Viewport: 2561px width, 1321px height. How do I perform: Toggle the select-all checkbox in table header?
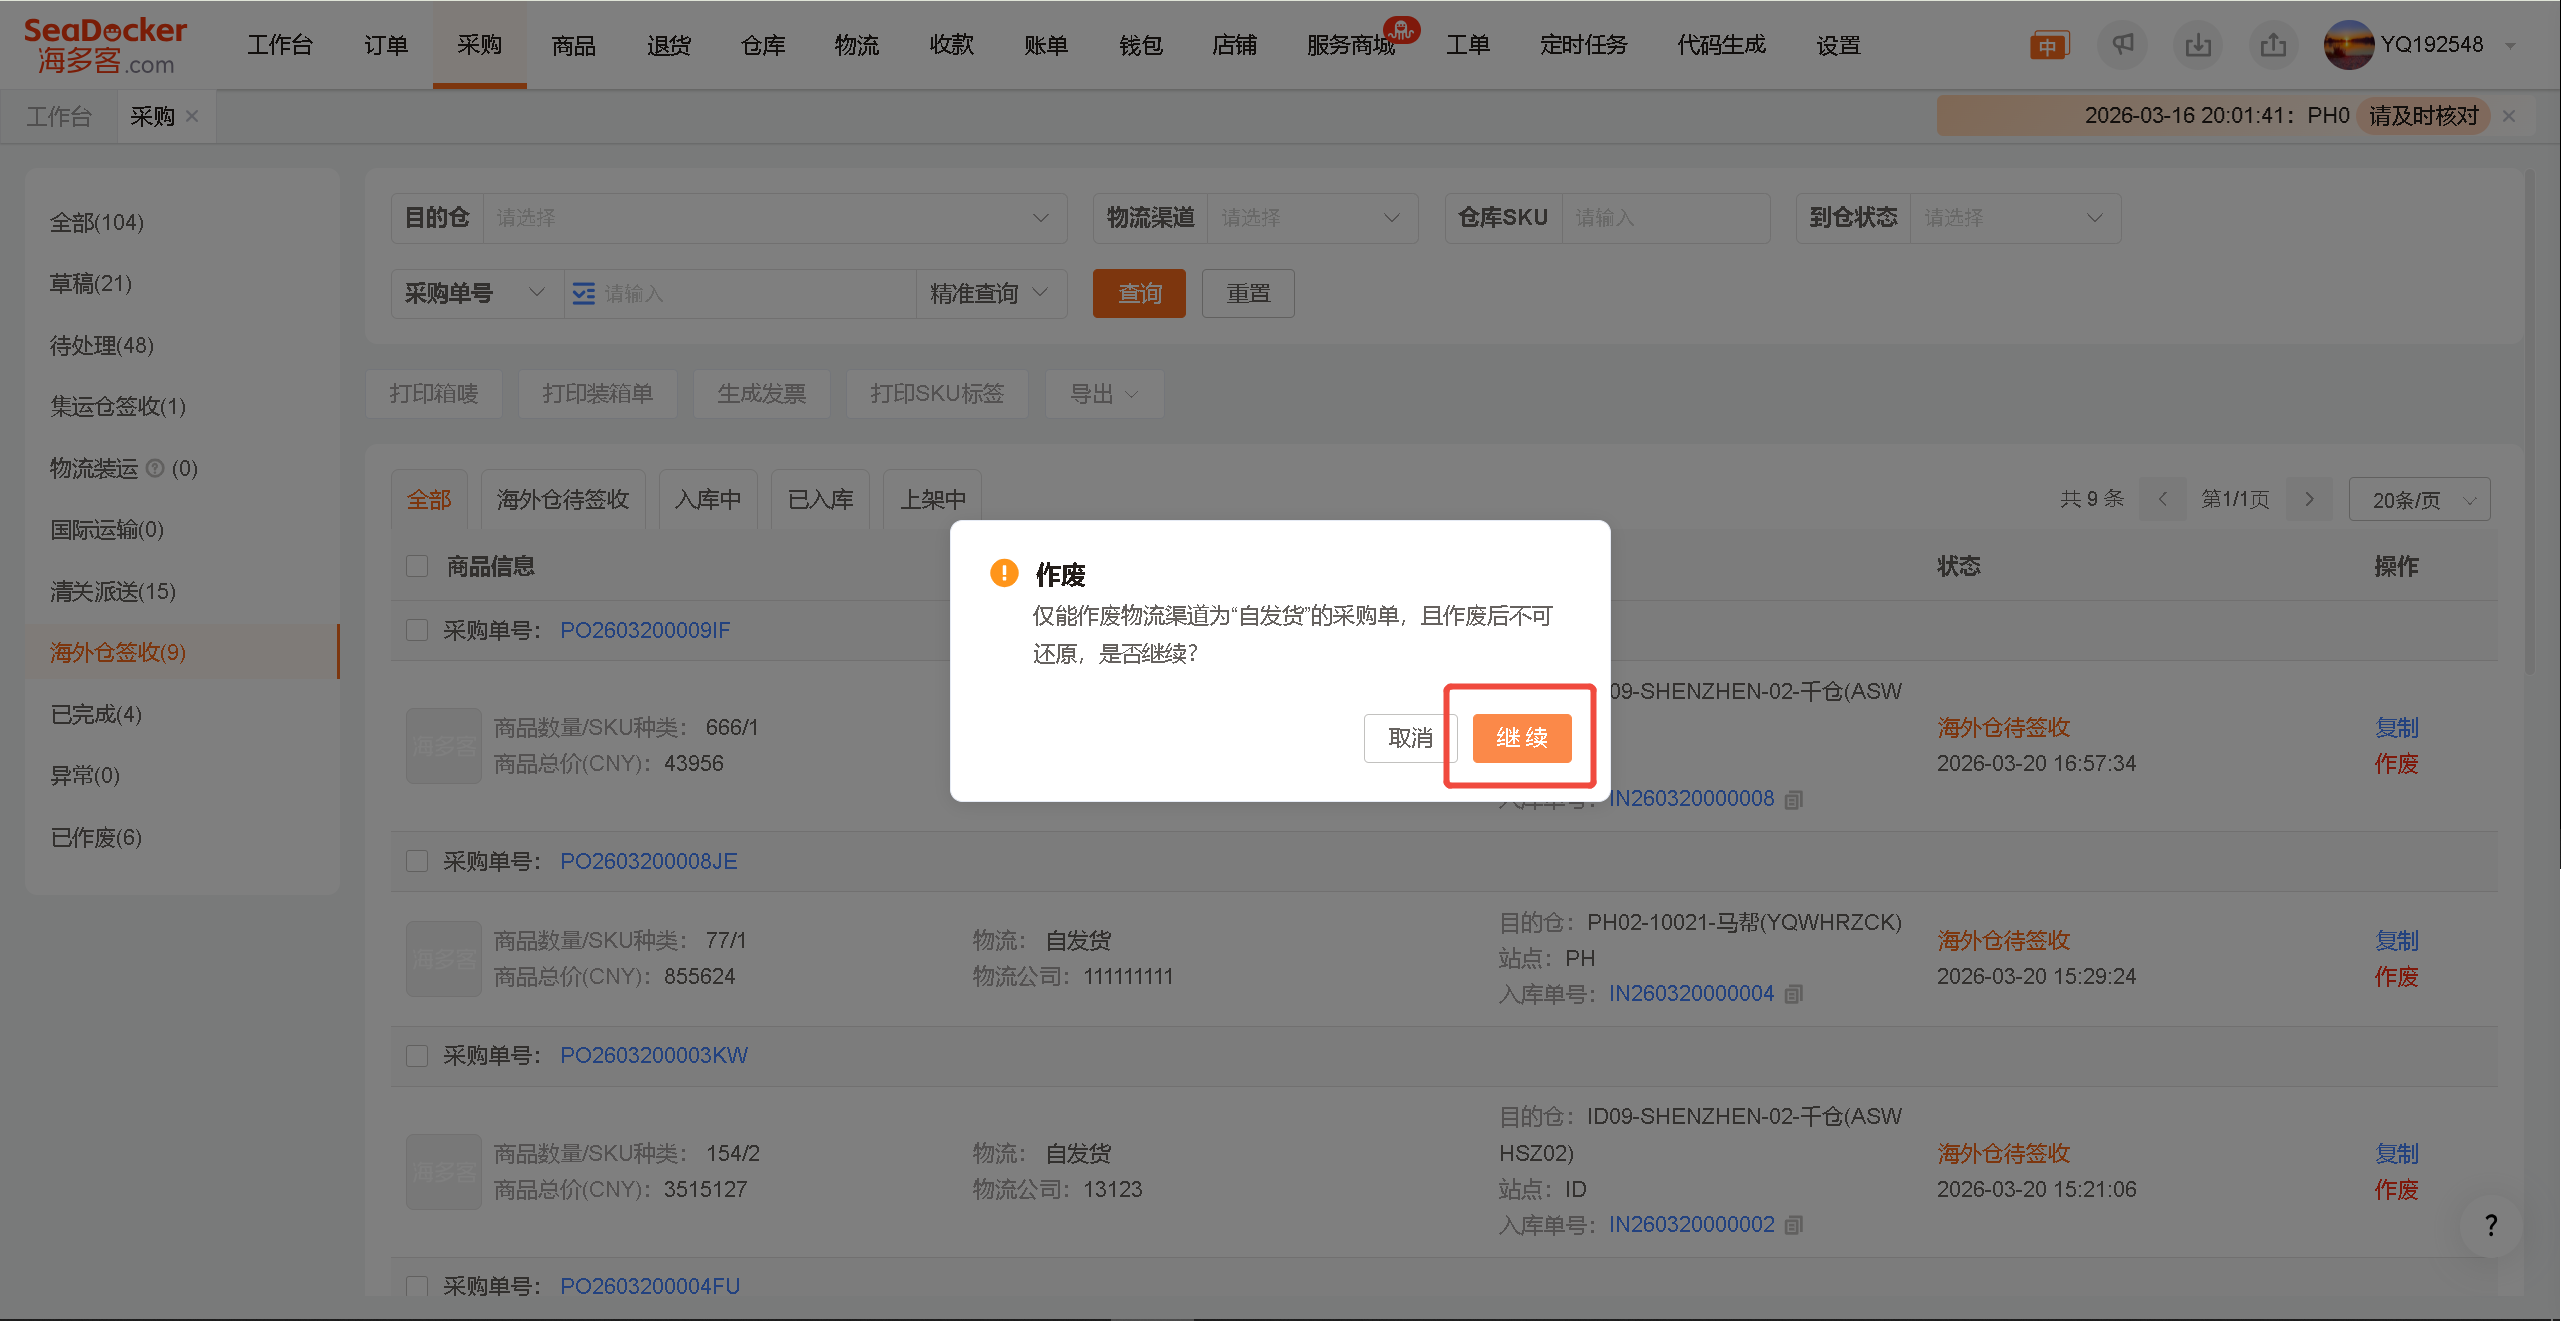(417, 565)
